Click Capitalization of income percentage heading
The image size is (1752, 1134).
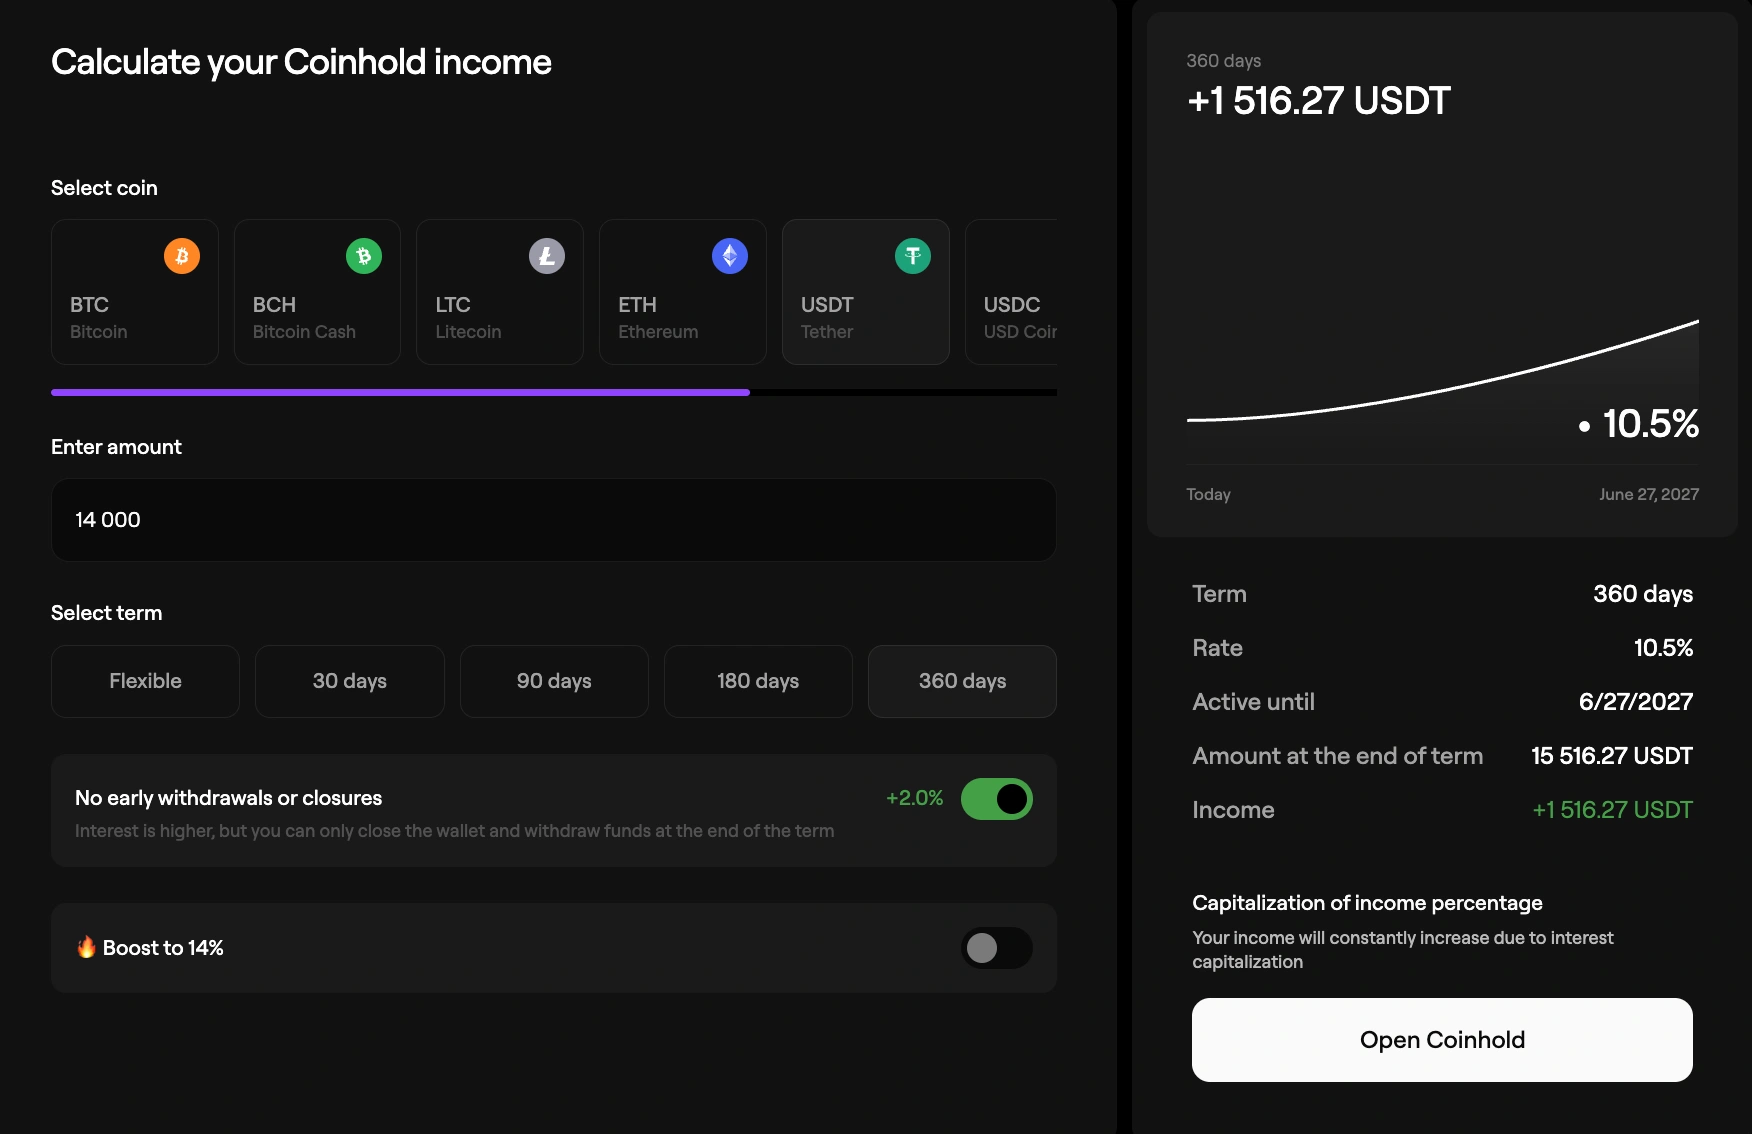pyautogui.click(x=1367, y=903)
